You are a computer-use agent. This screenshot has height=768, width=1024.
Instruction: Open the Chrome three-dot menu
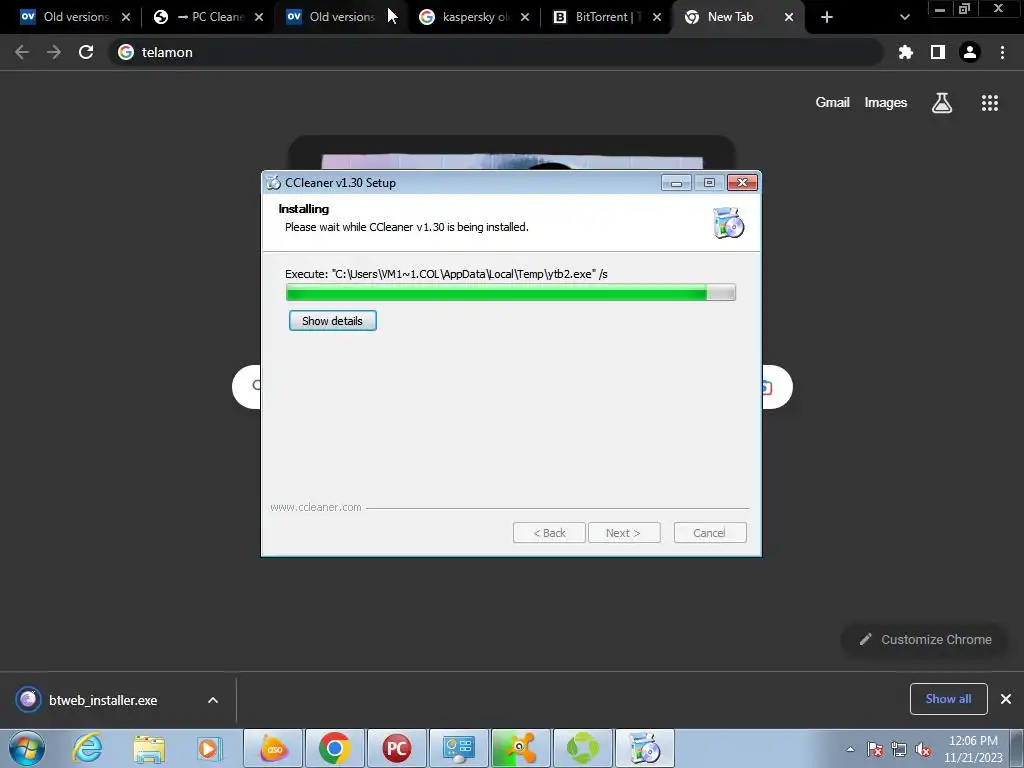[1002, 52]
